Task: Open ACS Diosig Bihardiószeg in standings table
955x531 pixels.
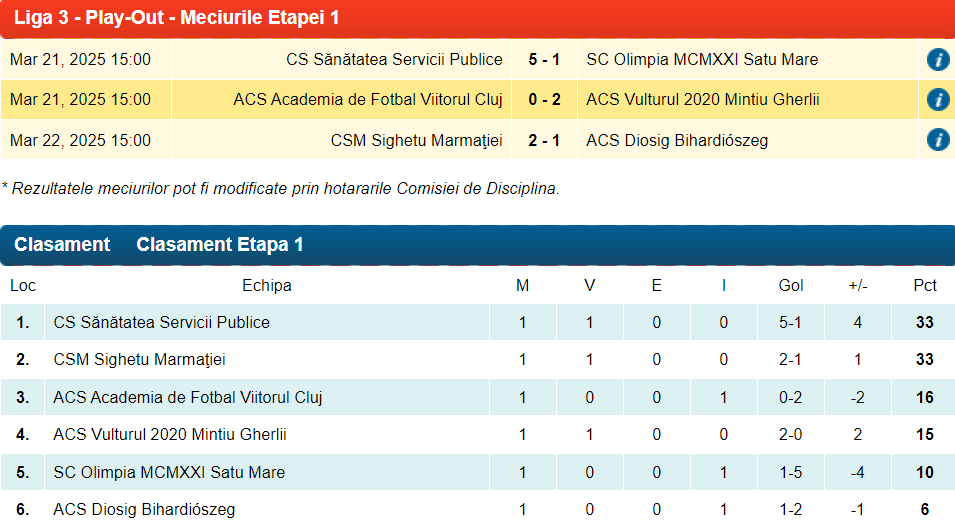Action: point(144,510)
